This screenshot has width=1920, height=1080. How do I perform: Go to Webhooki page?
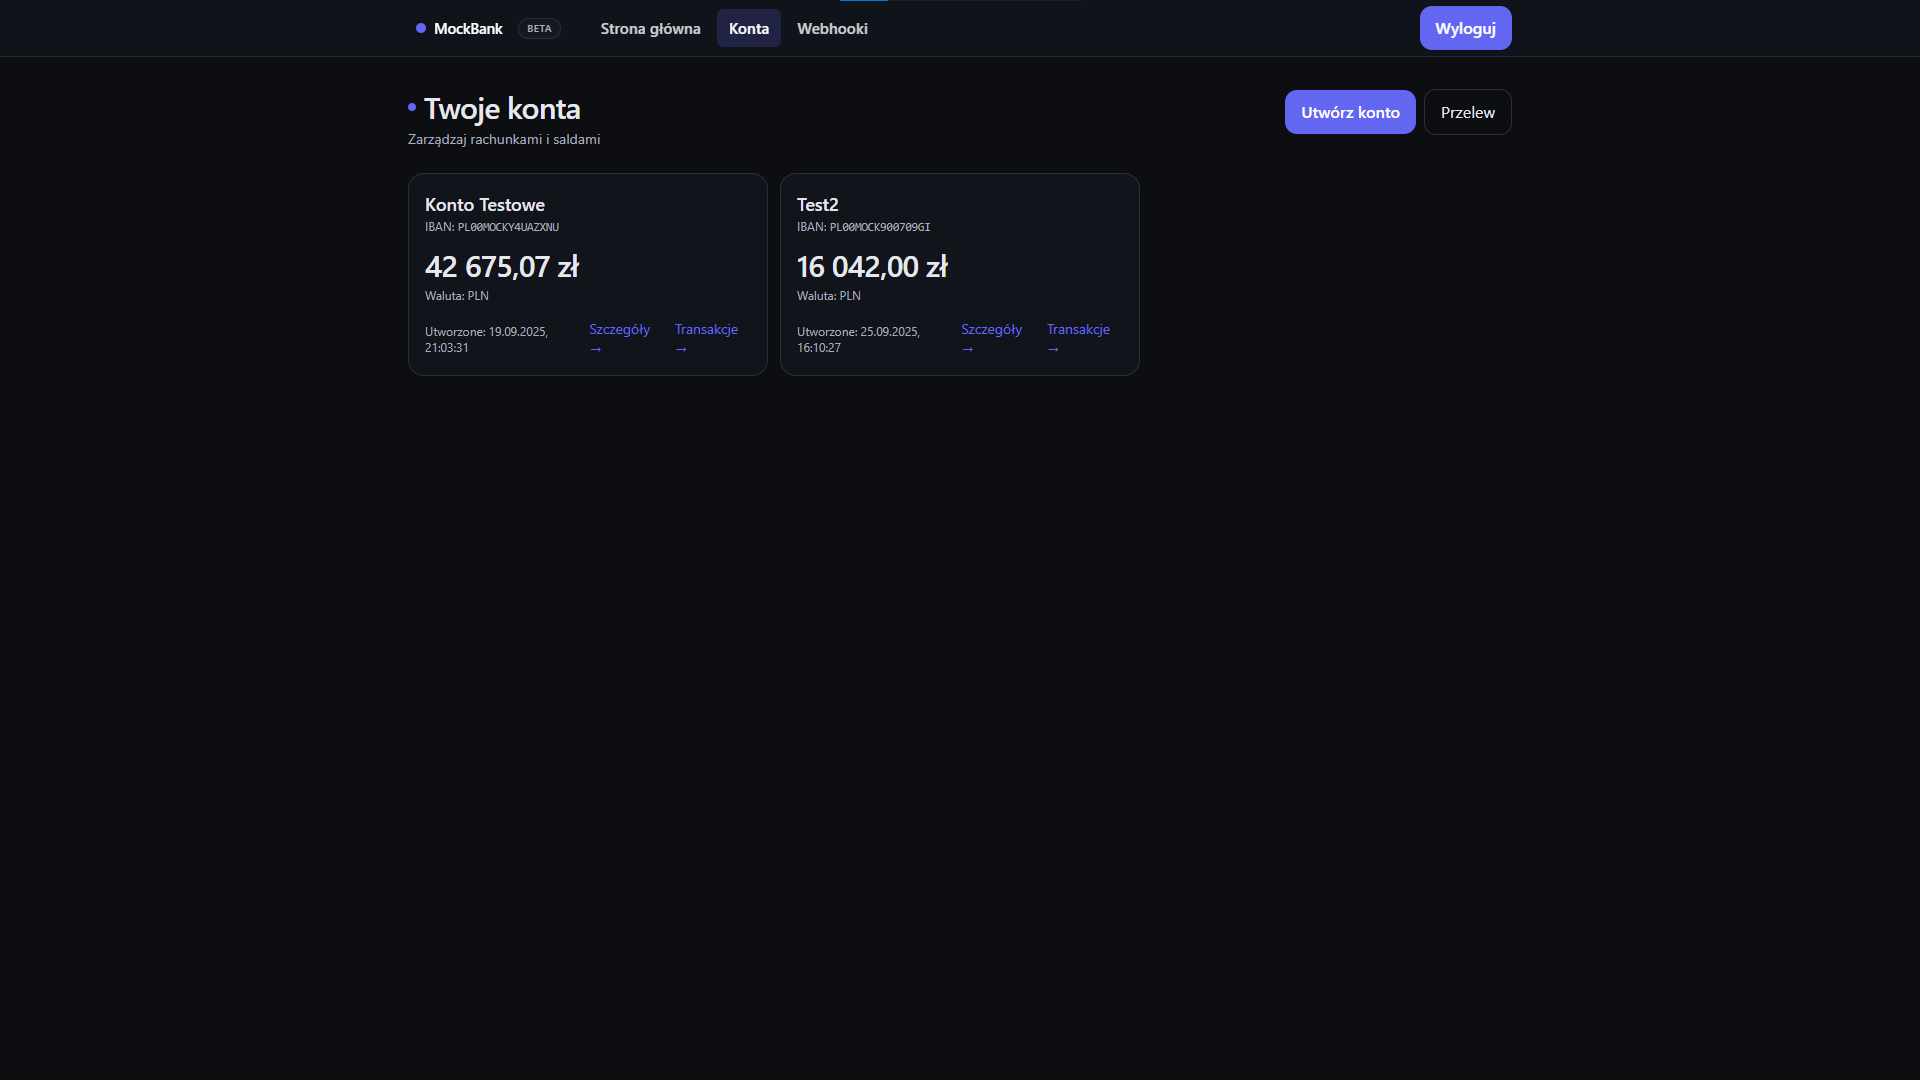[832, 28]
